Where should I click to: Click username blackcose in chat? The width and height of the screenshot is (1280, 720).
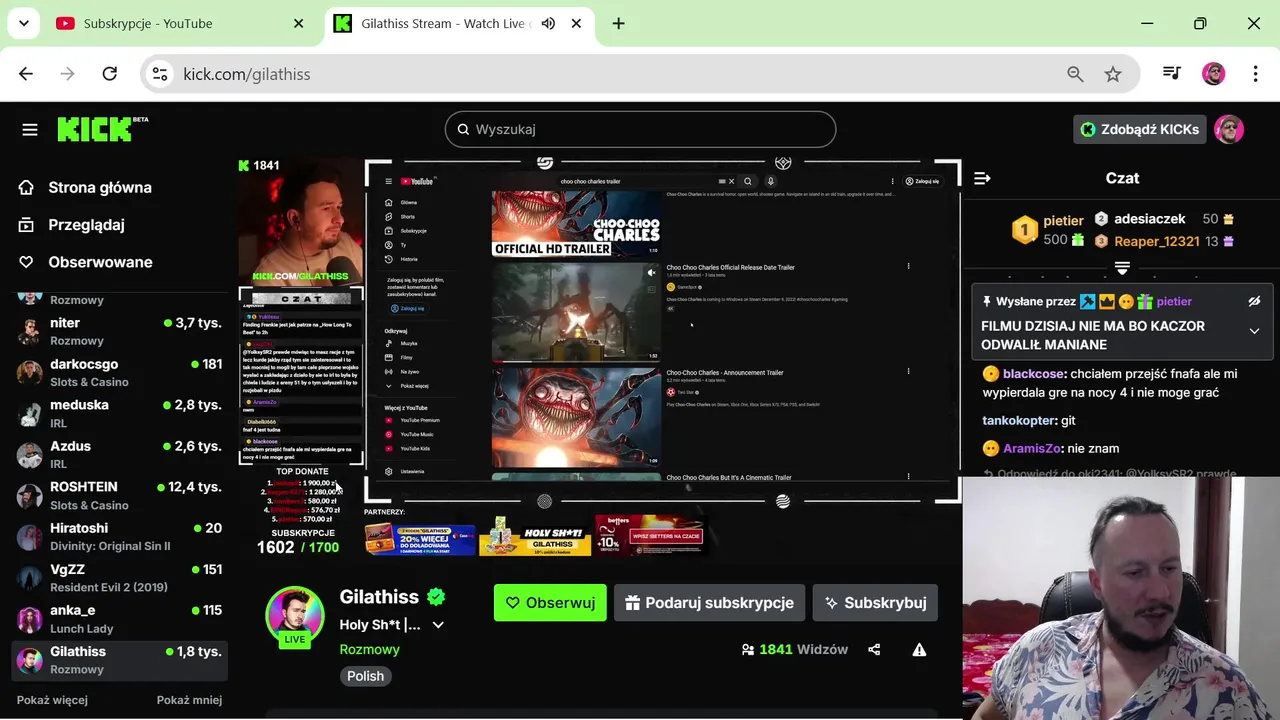coord(1034,374)
